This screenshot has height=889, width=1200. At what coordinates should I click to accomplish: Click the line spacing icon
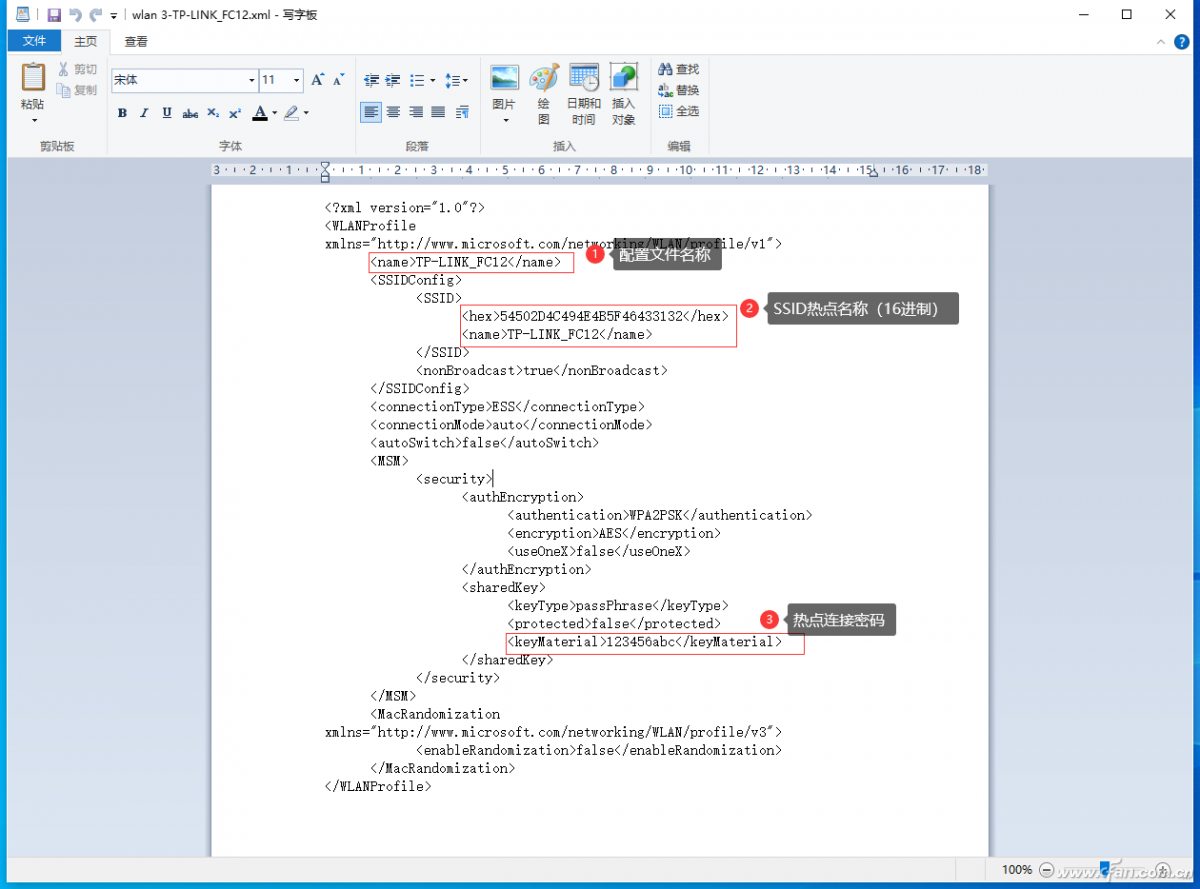click(x=452, y=80)
